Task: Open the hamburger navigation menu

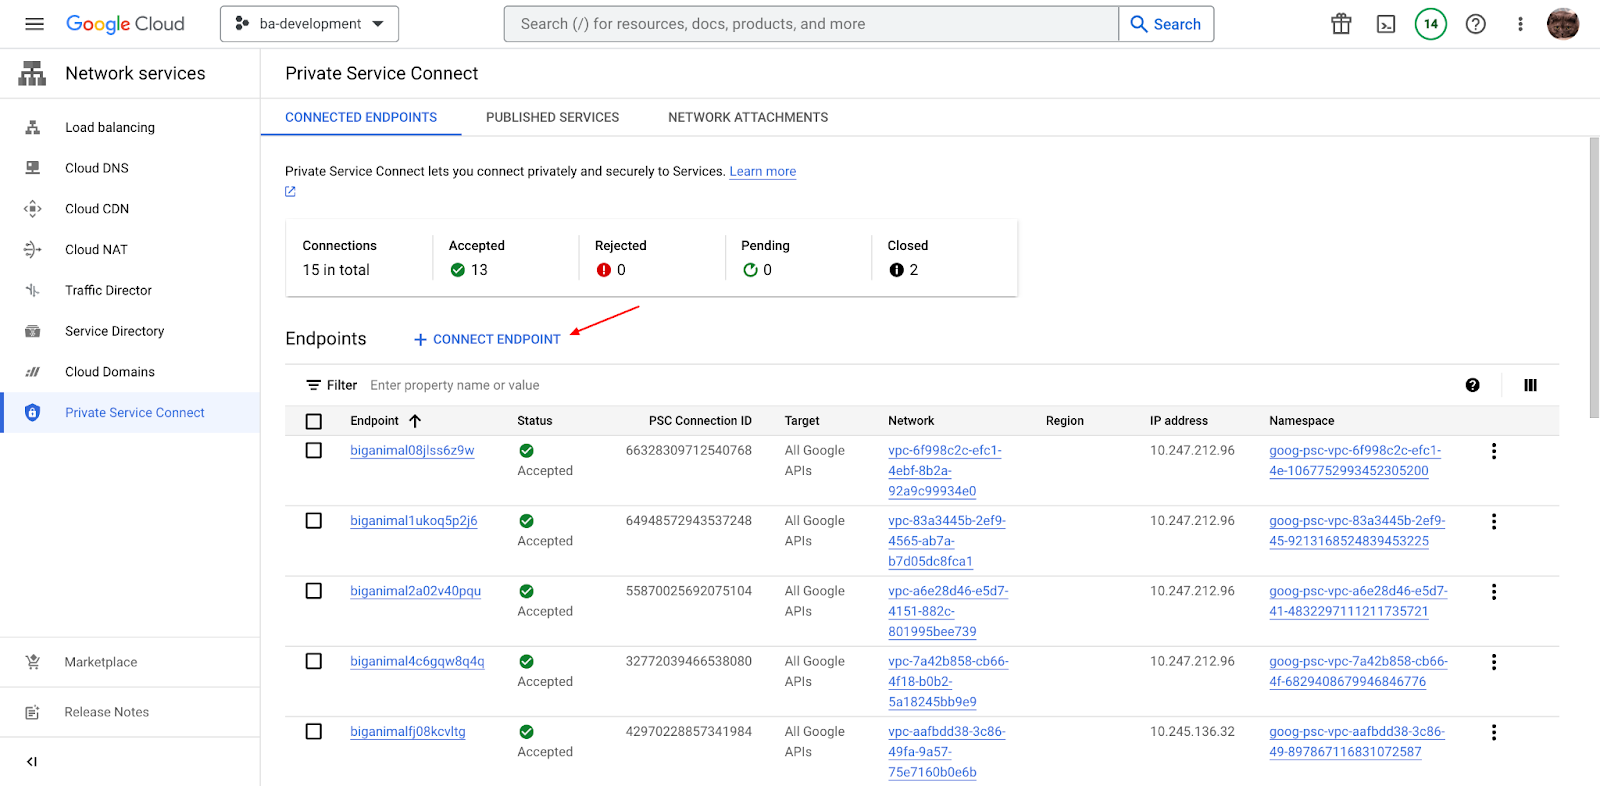Action: (x=34, y=24)
